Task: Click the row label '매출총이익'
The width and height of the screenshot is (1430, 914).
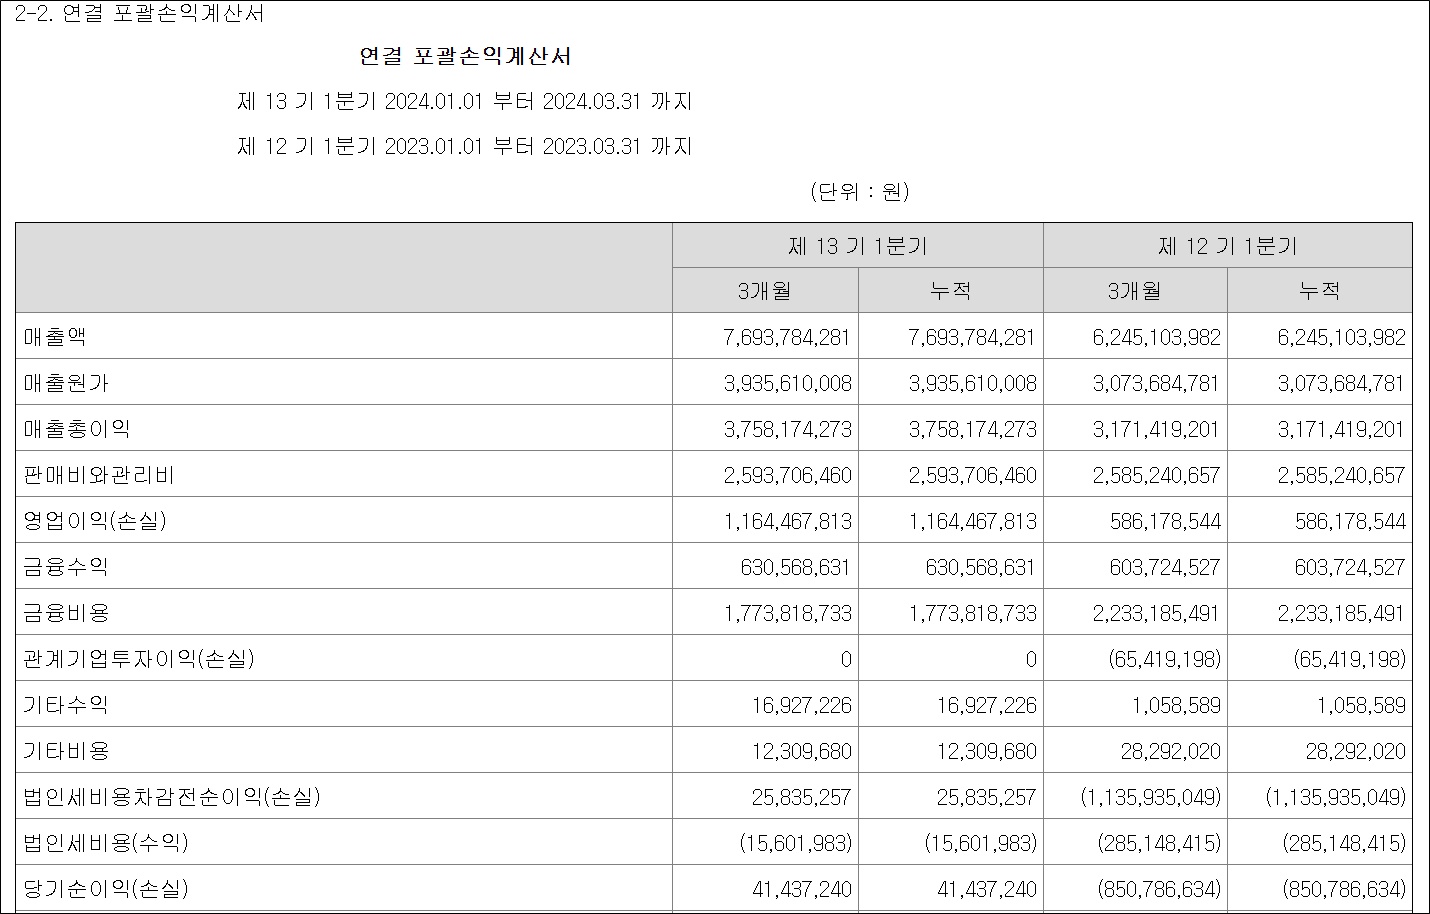Action: pos(77,429)
